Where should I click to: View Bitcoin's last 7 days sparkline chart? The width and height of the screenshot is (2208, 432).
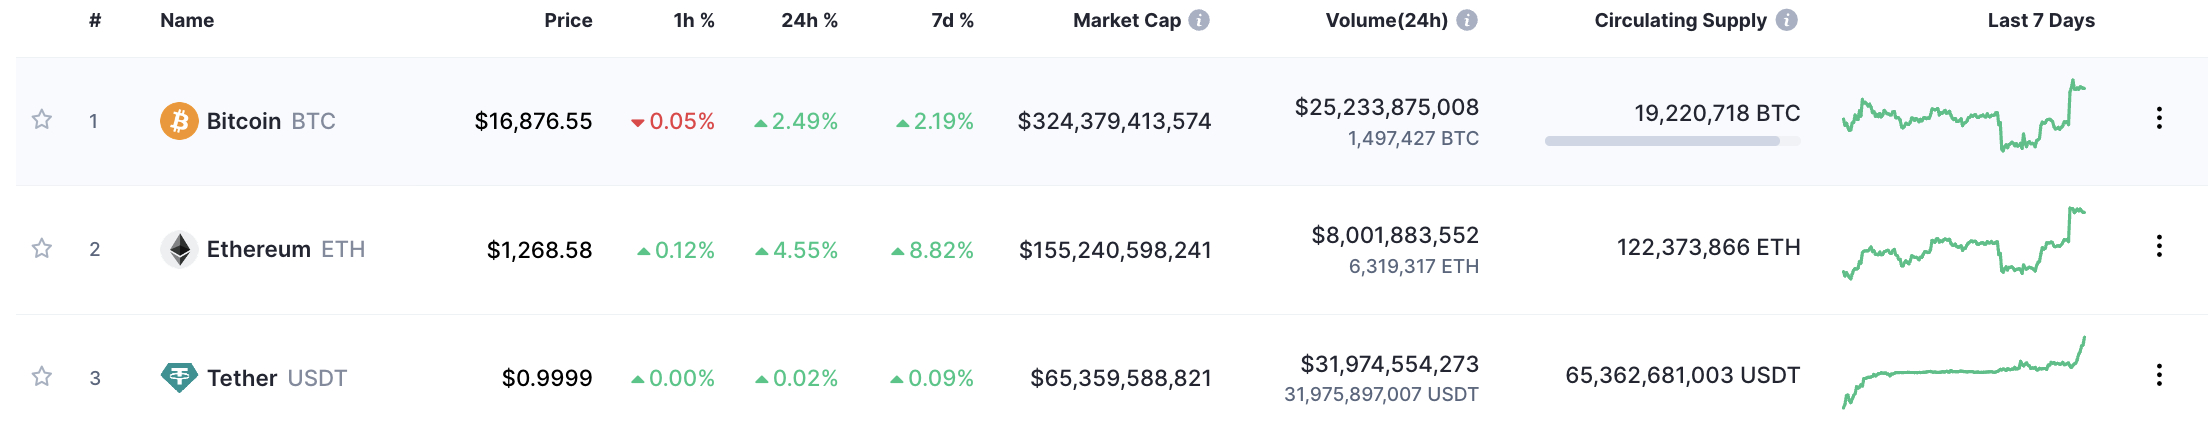(1964, 116)
